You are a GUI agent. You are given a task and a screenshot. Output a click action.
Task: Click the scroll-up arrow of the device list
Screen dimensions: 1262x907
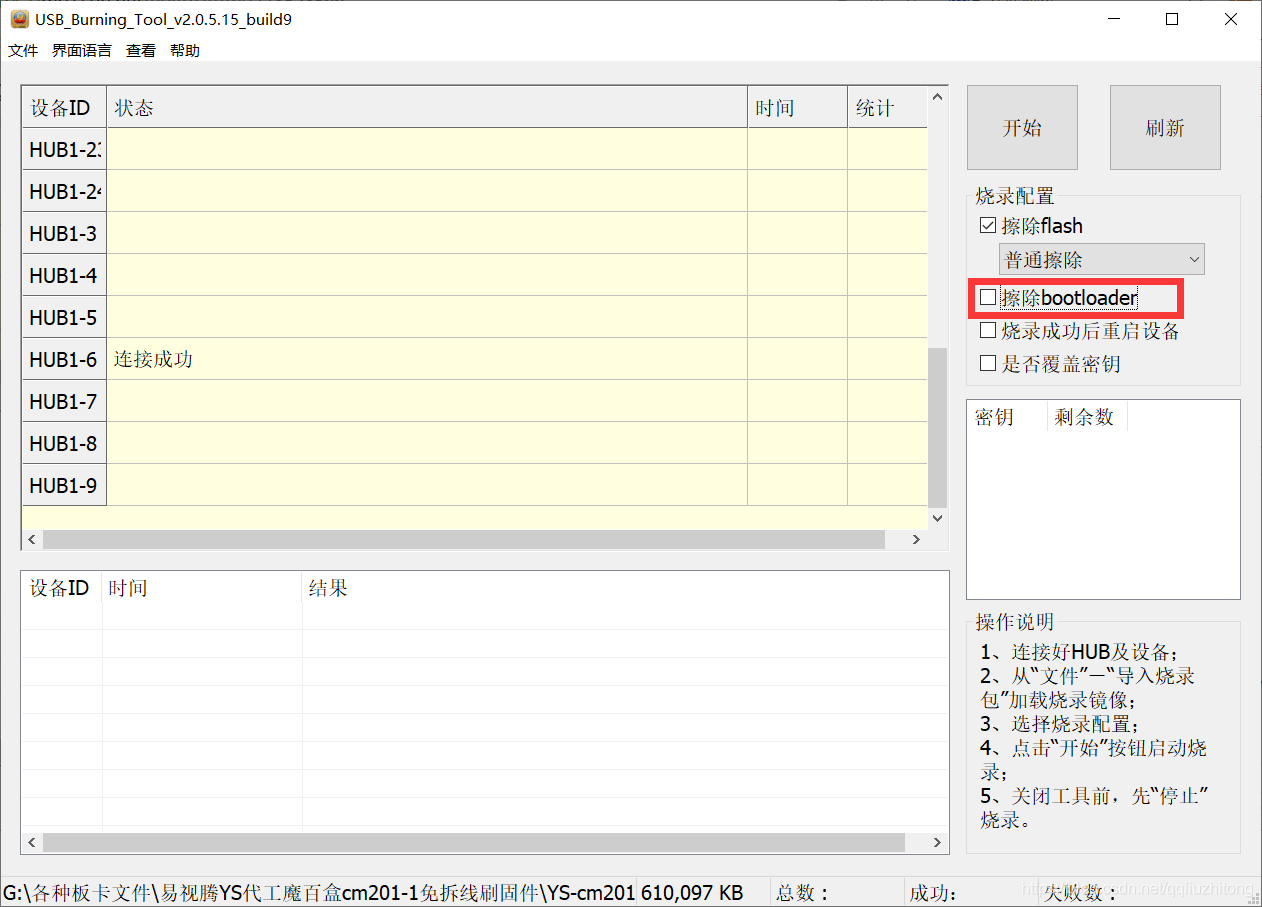(936, 95)
